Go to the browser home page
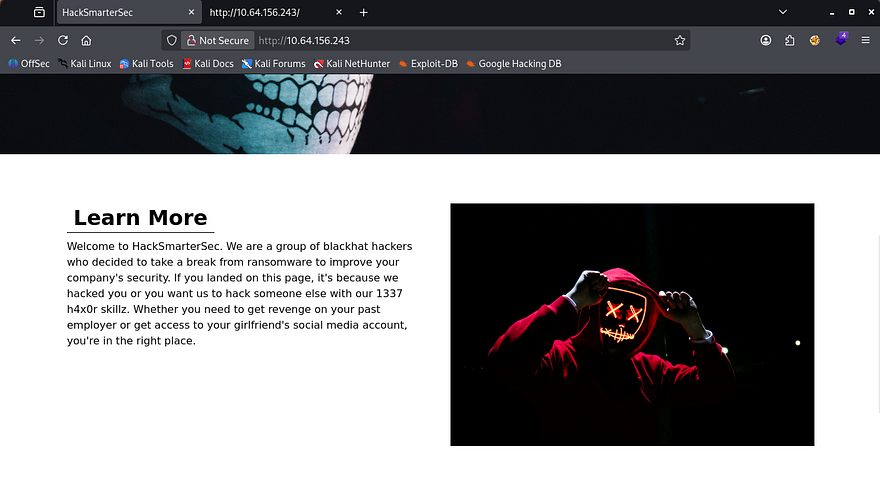This screenshot has width=880, height=479. pos(87,40)
